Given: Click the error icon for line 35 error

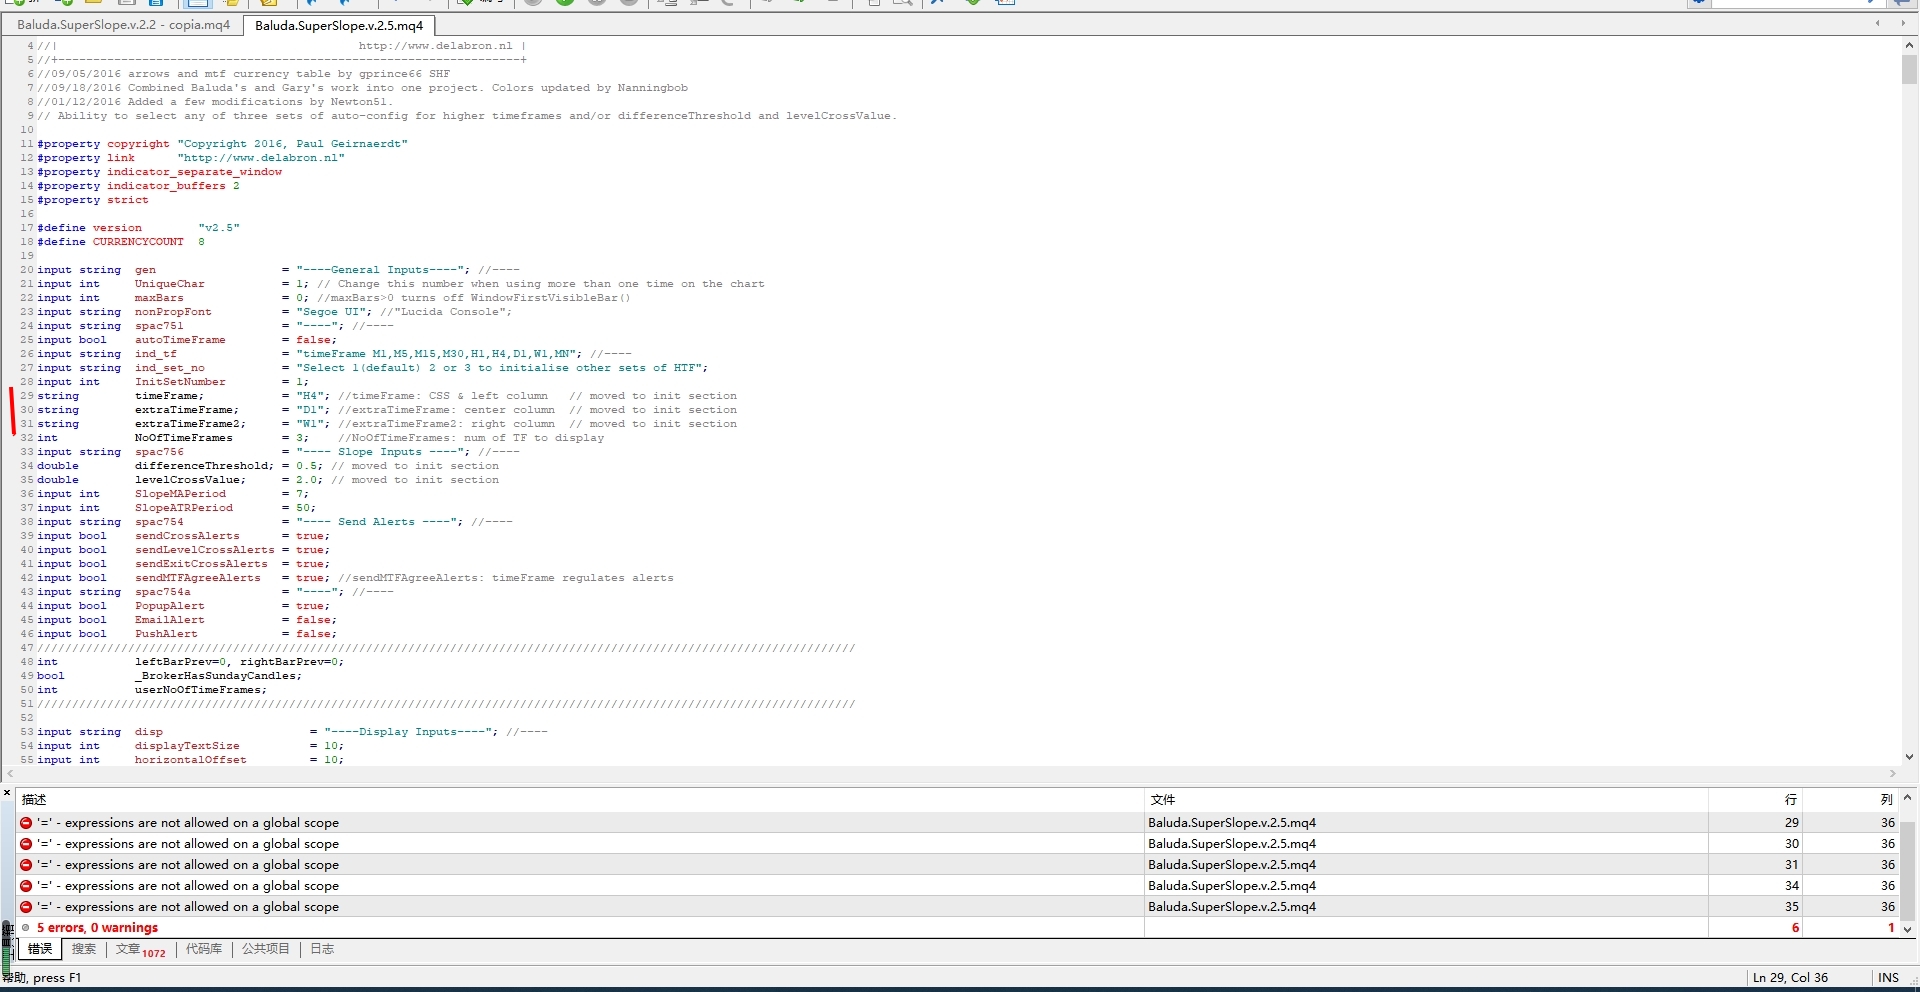Looking at the screenshot, I should pyautogui.click(x=26, y=907).
